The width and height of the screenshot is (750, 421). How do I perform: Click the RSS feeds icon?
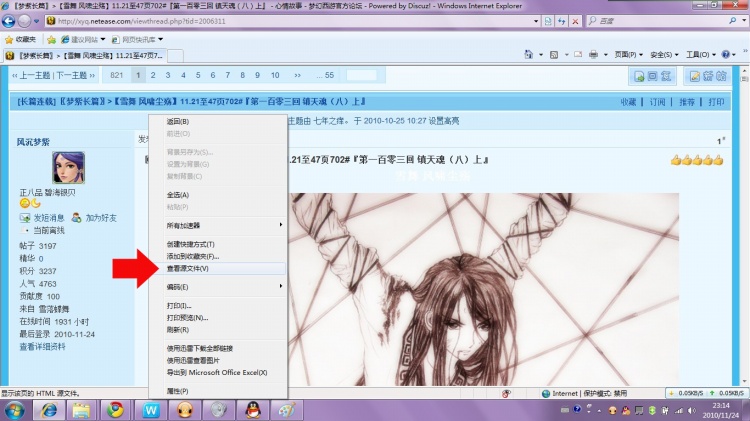pyautogui.click(x=554, y=55)
